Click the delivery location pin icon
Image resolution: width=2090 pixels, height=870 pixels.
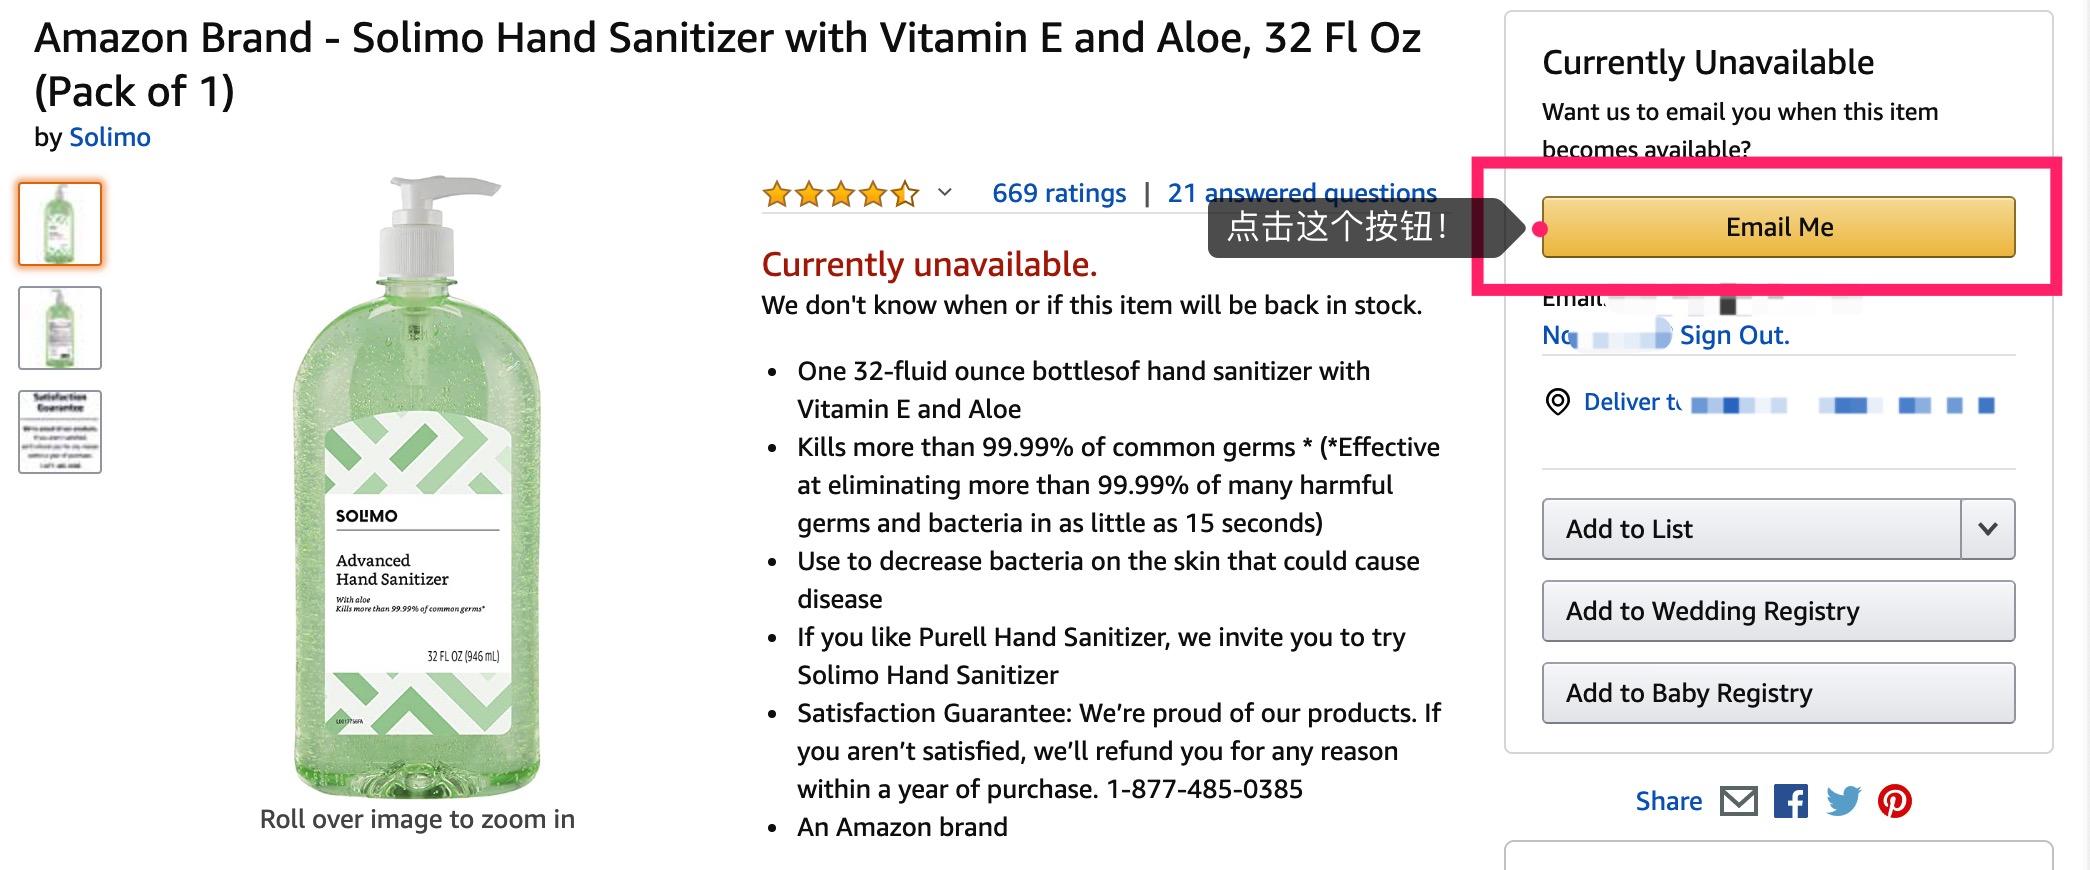[1557, 402]
